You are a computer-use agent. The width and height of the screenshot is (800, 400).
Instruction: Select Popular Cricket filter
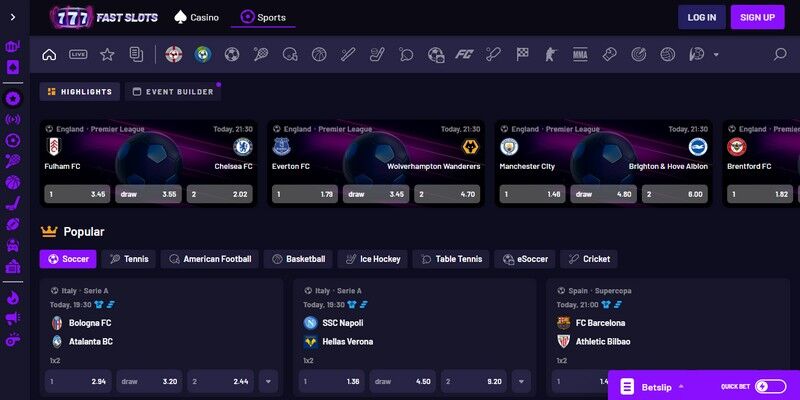589,259
